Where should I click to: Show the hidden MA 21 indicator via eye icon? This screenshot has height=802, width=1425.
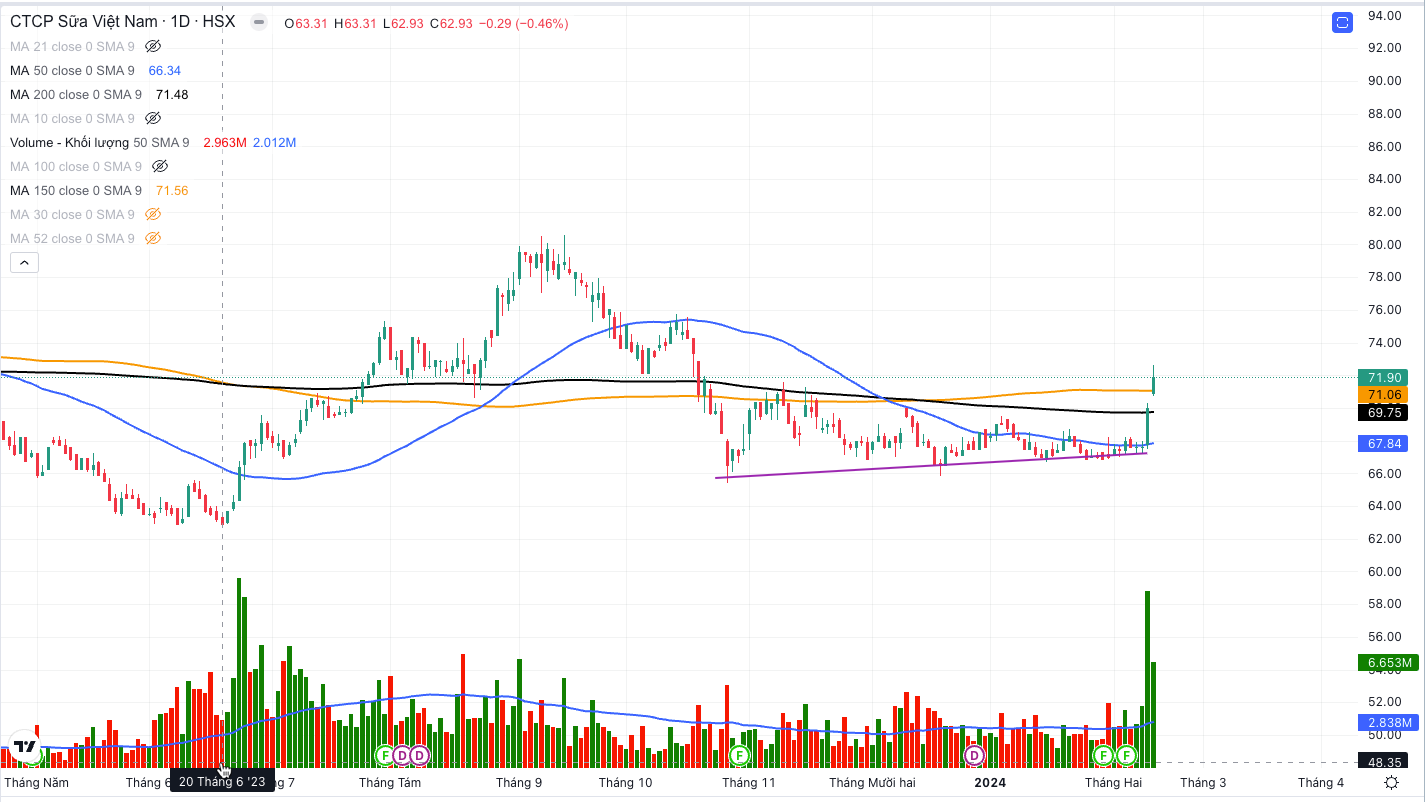pos(153,46)
